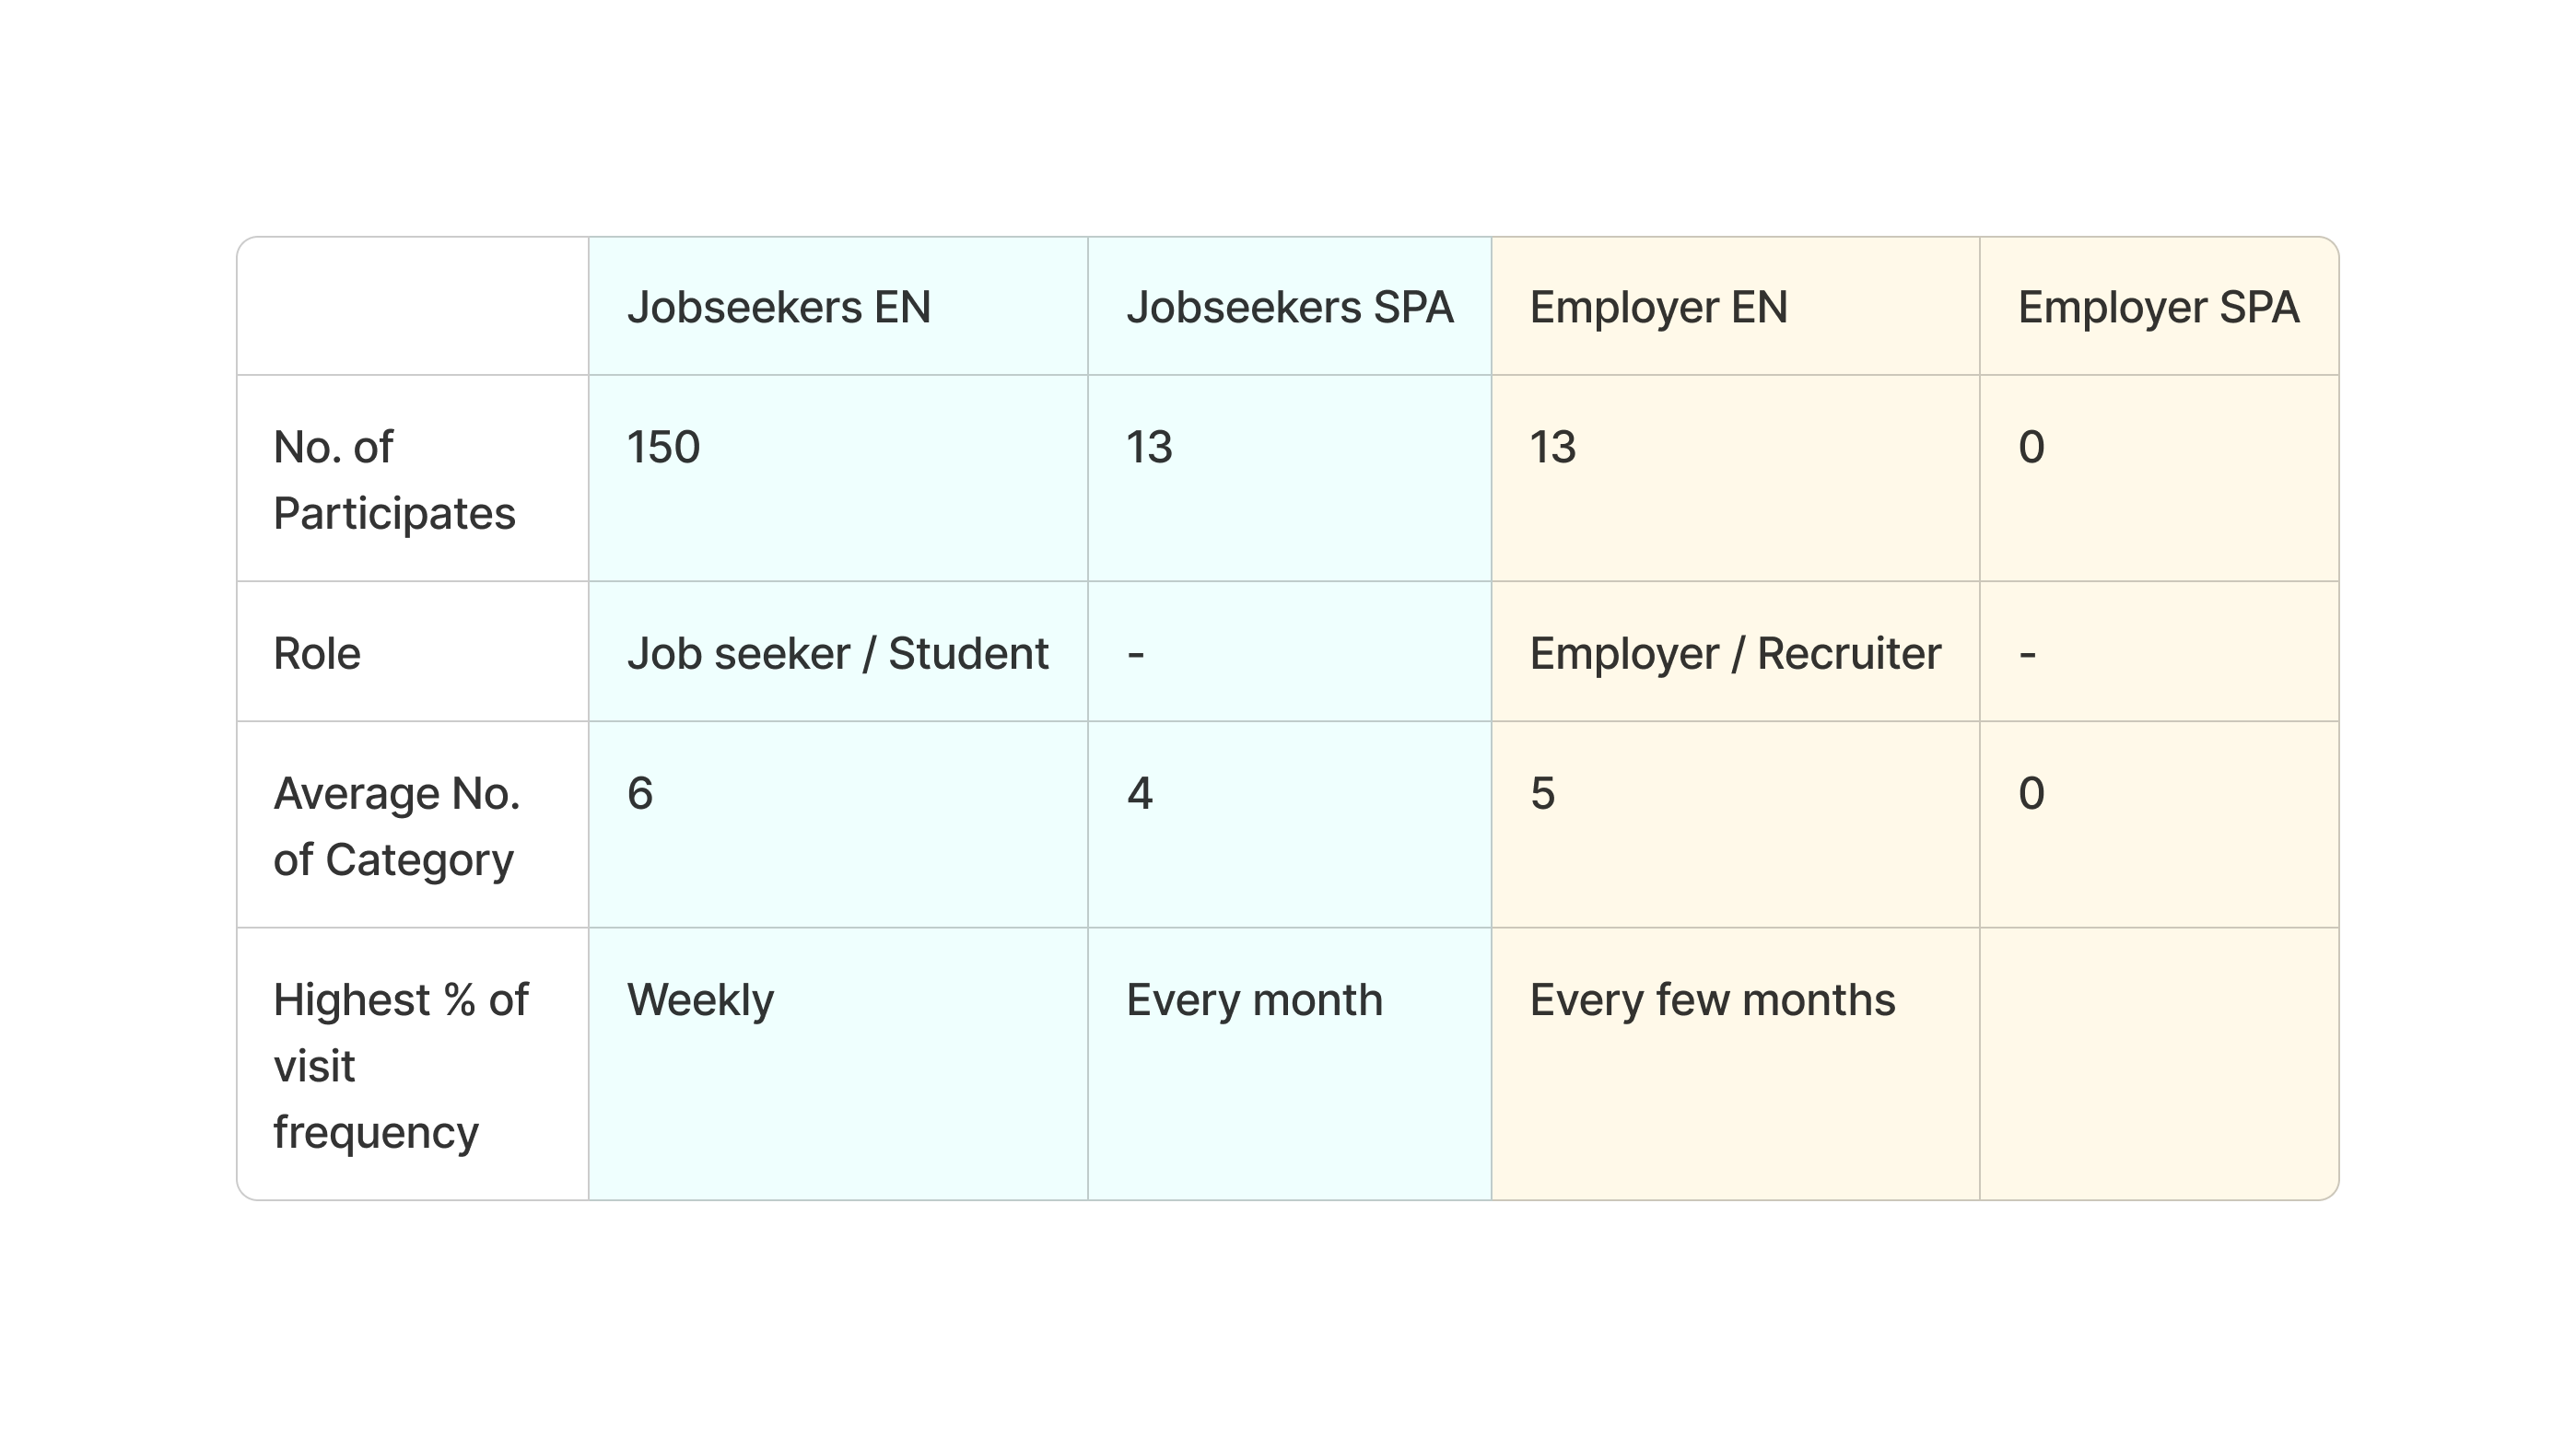The height and width of the screenshot is (1437, 2576).
Task: Select the Jobseekers SPA column header
Action: point(1289,307)
